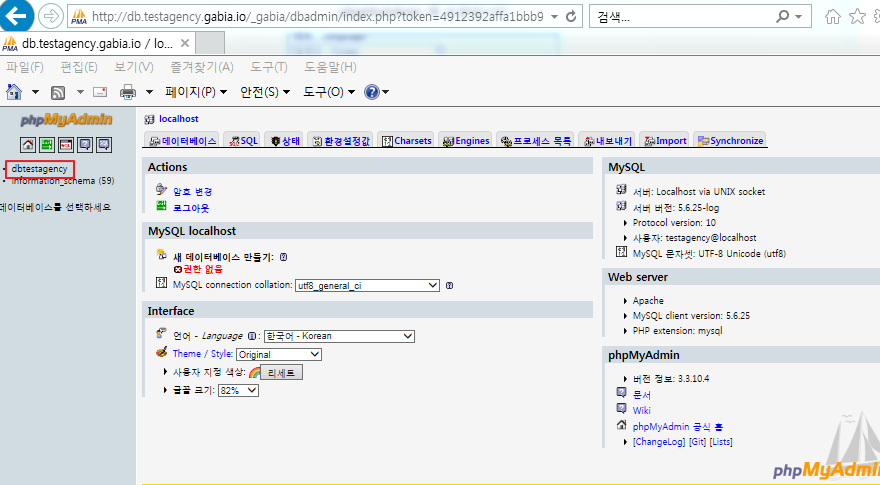Click the Wiki link
This screenshot has width=880, height=485.
[641, 410]
